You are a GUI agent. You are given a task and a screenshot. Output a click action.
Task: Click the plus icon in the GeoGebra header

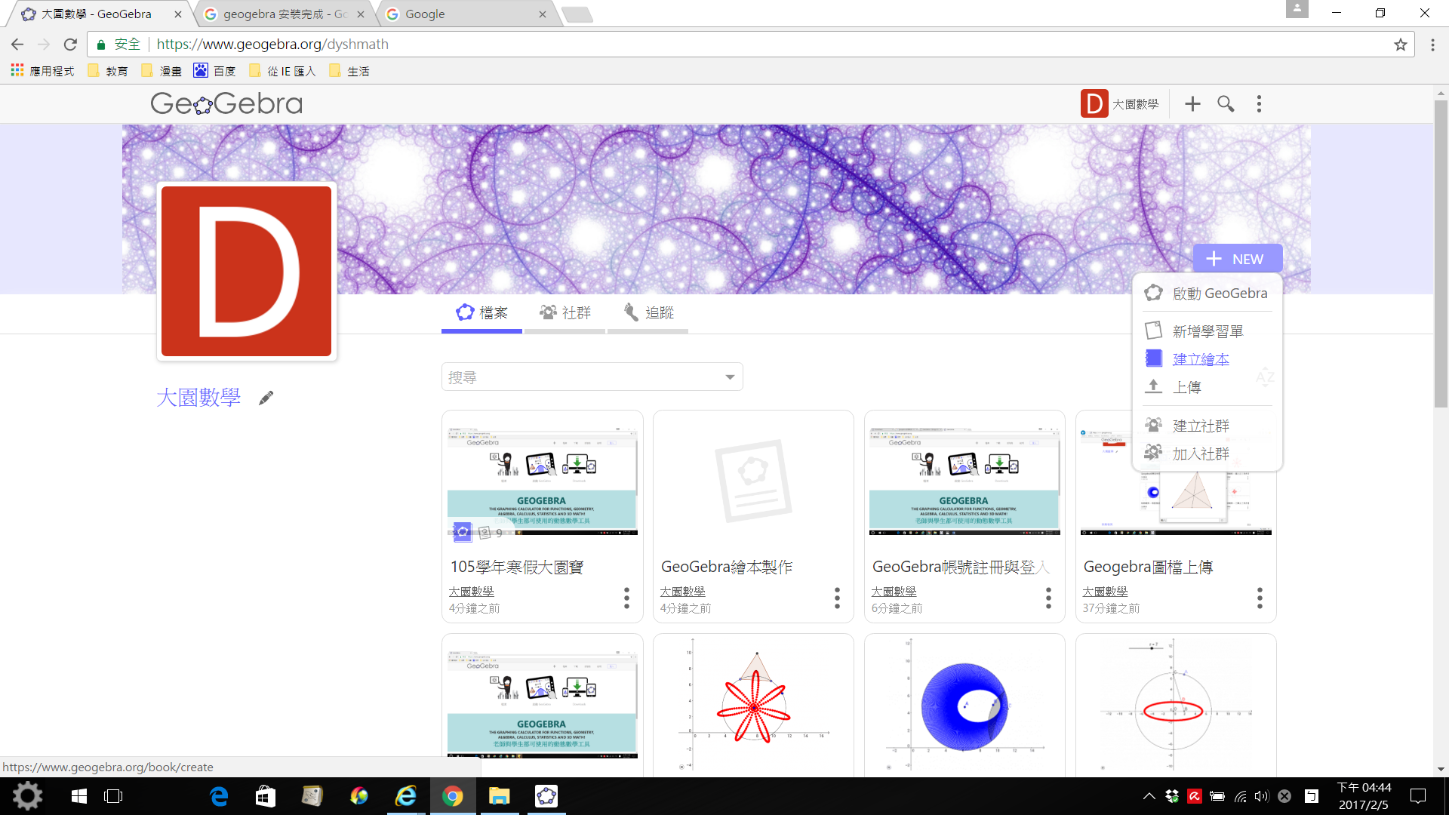tap(1192, 104)
